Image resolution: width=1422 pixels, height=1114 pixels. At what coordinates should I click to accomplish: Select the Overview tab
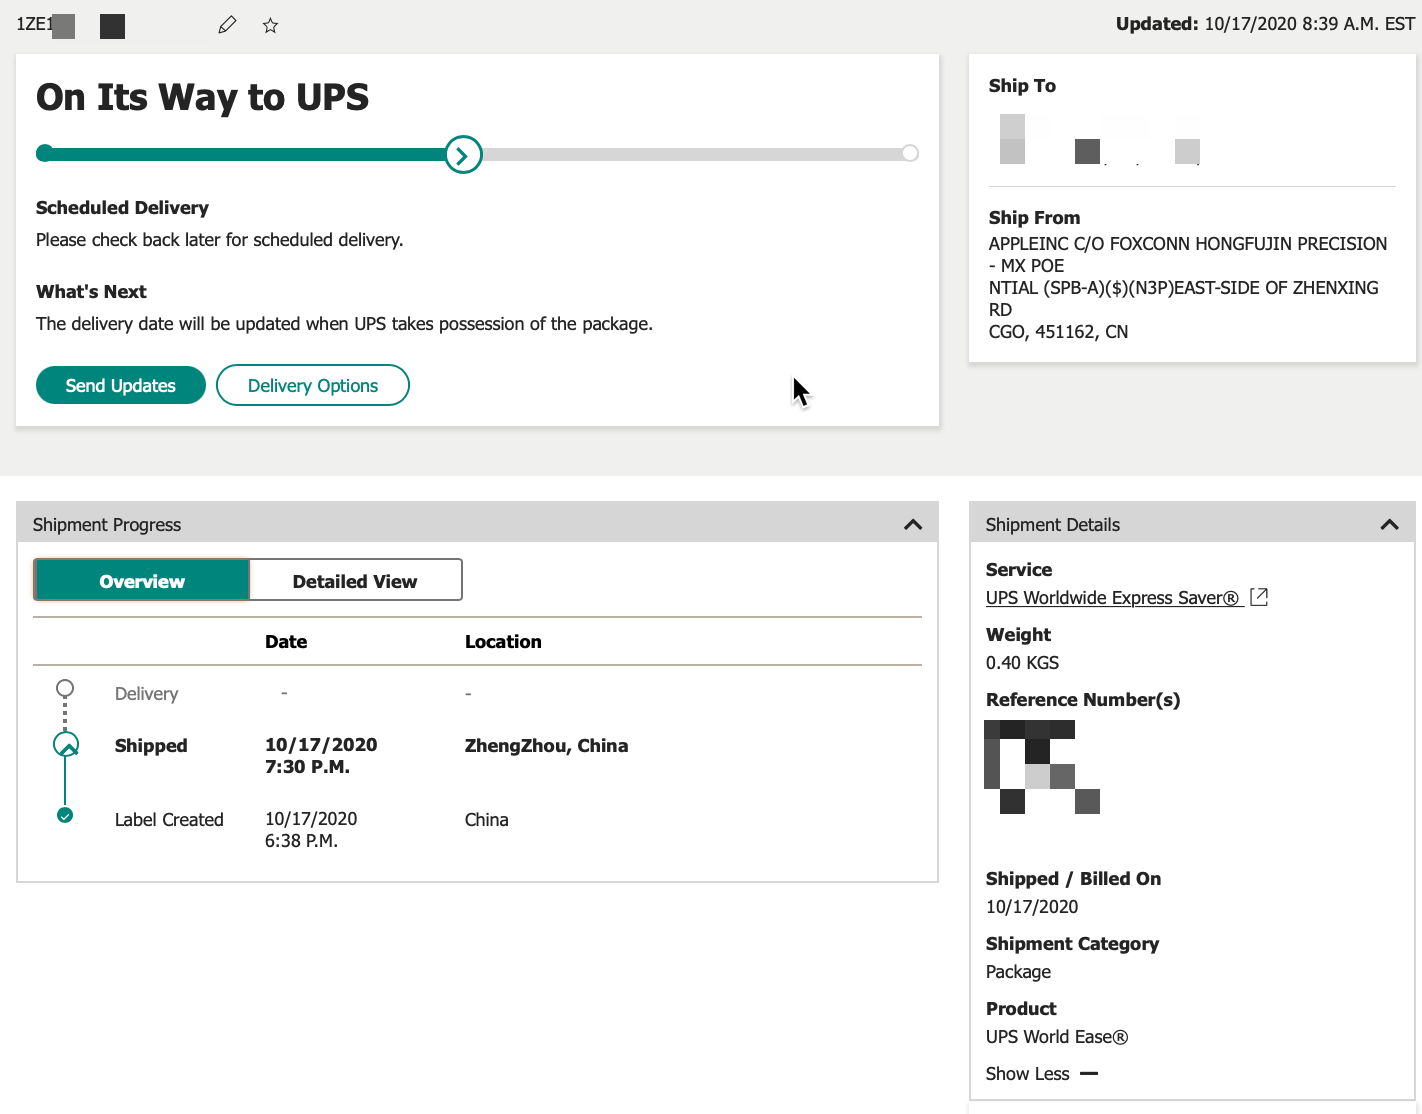141,580
